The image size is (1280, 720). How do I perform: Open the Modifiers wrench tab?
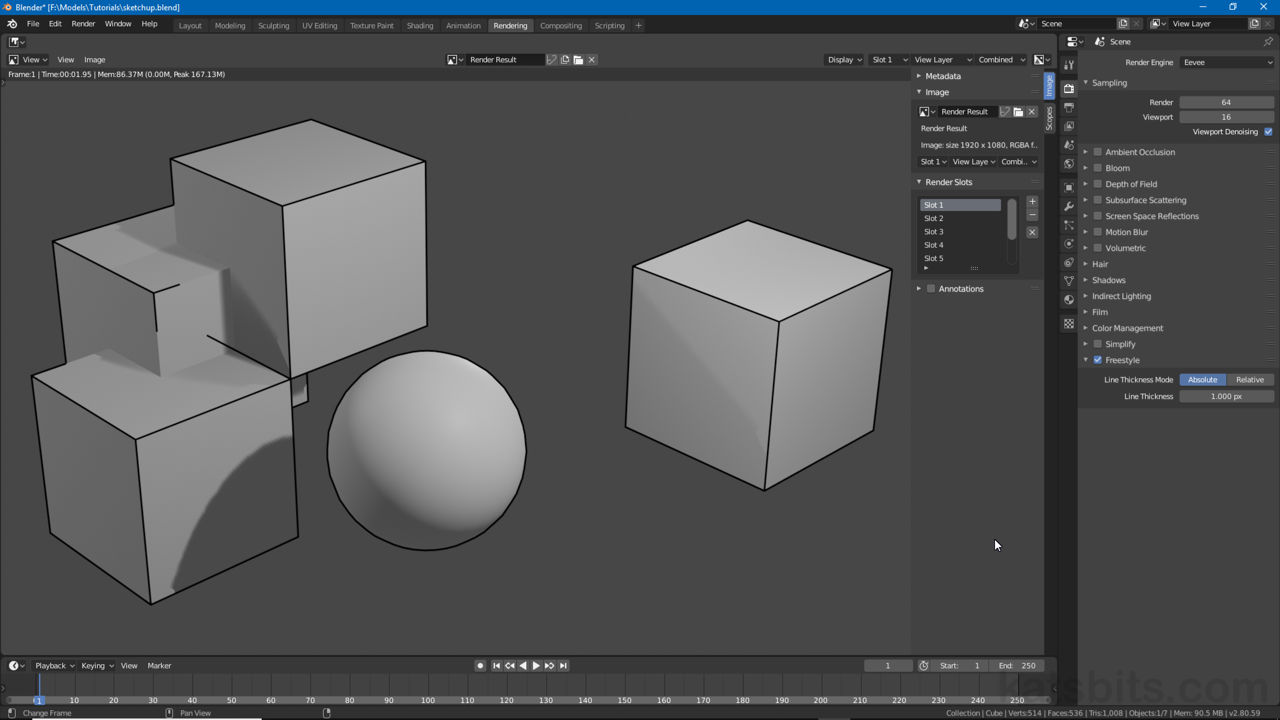(1069, 206)
